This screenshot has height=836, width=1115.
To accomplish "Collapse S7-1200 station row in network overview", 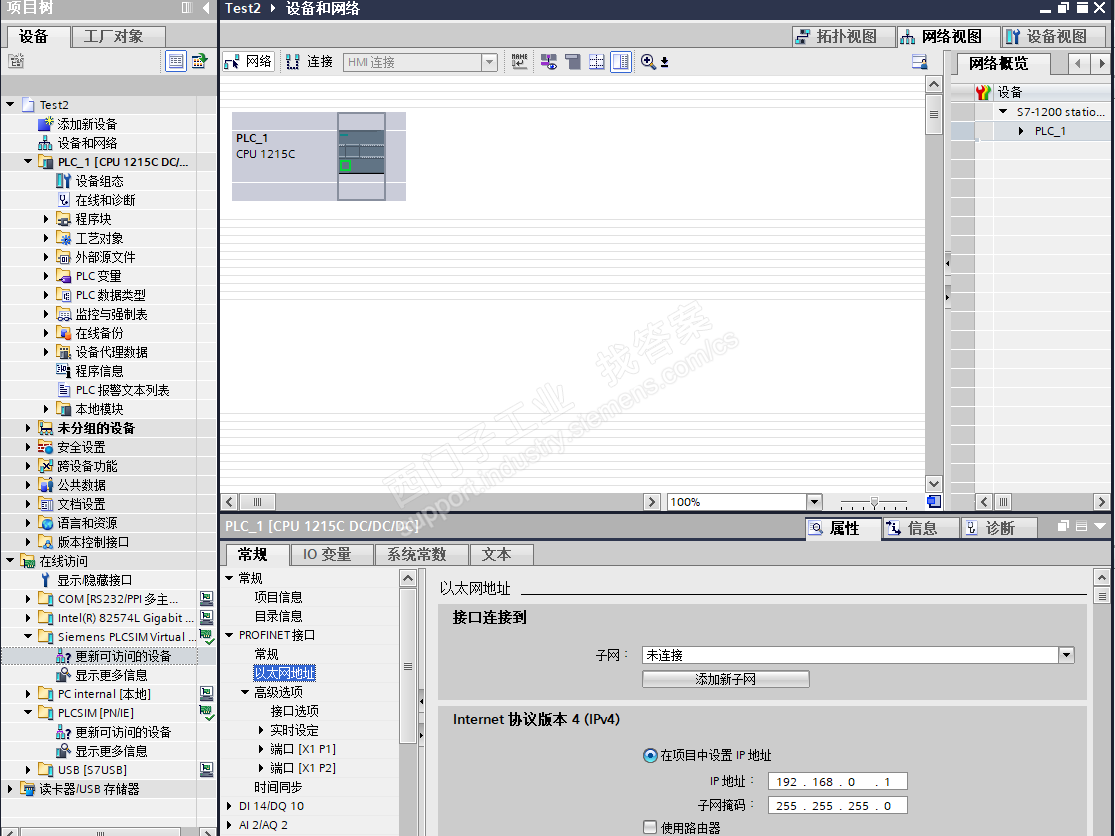I will (x=1003, y=112).
